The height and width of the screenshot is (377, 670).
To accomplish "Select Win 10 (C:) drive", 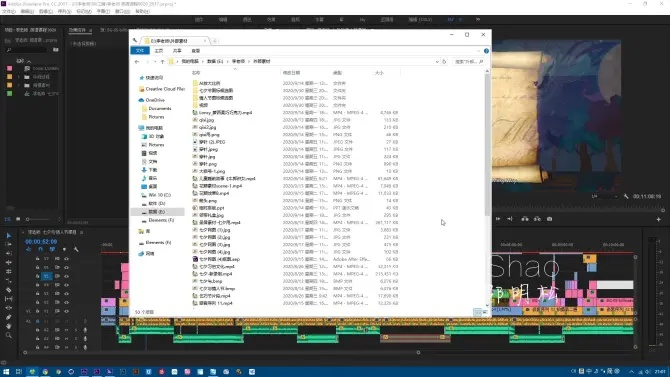I will (159, 195).
